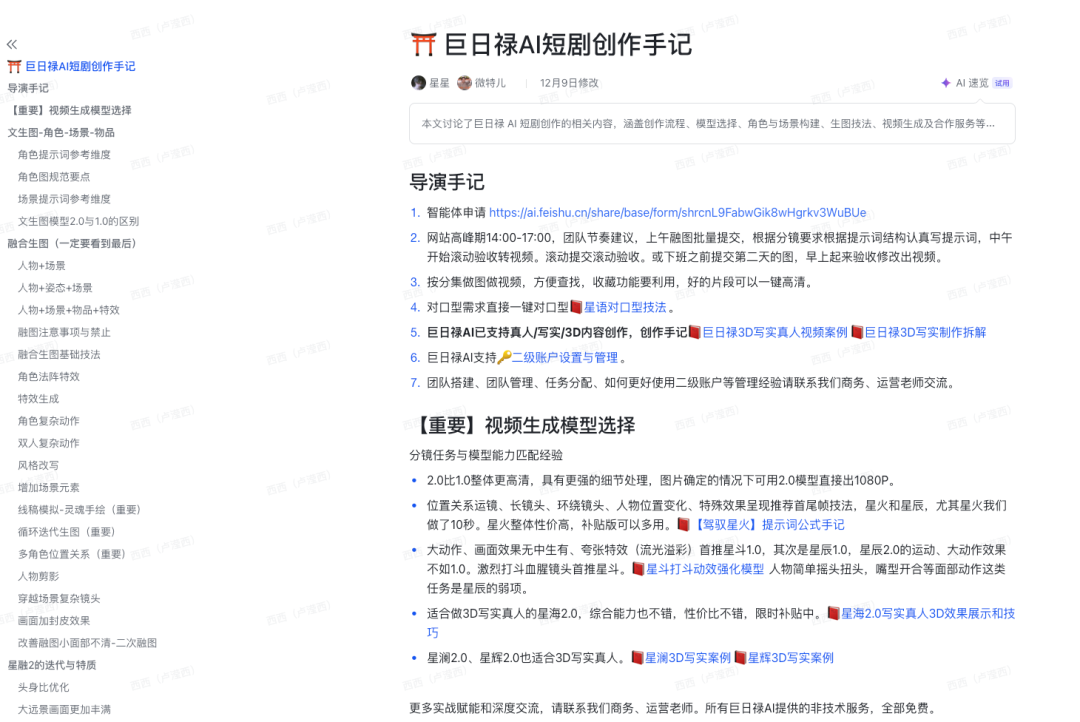The height and width of the screenshot is (722, 1080).
Task: Select 循环迭代生图（重要） in the outline
Action: 70,532
